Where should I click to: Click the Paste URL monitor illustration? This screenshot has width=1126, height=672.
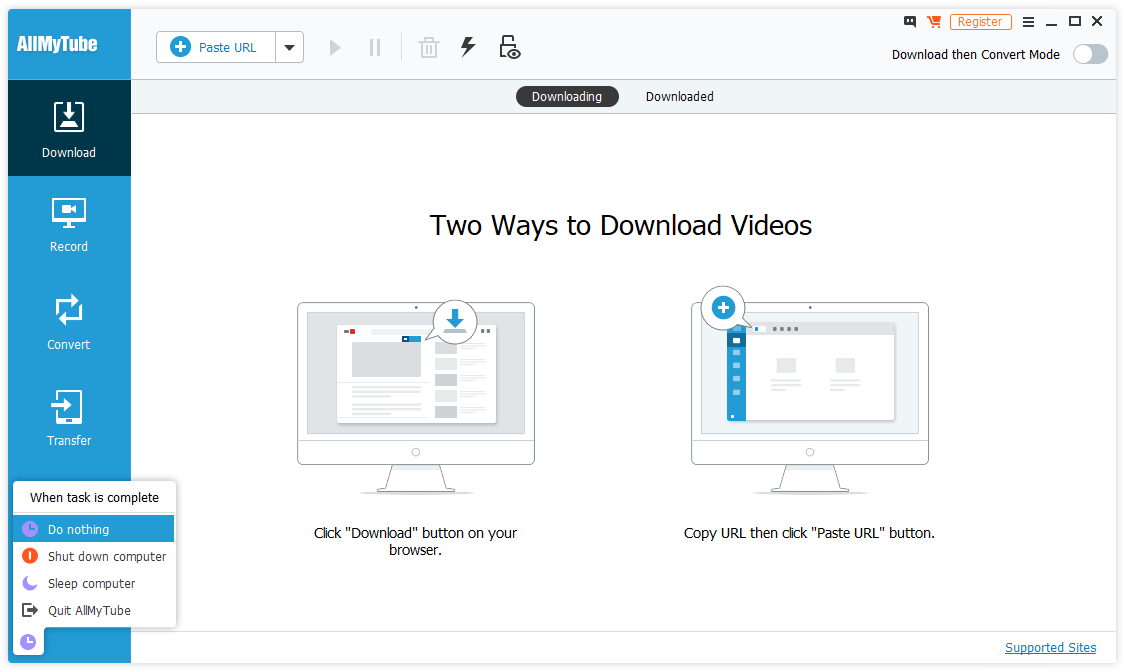809,391
